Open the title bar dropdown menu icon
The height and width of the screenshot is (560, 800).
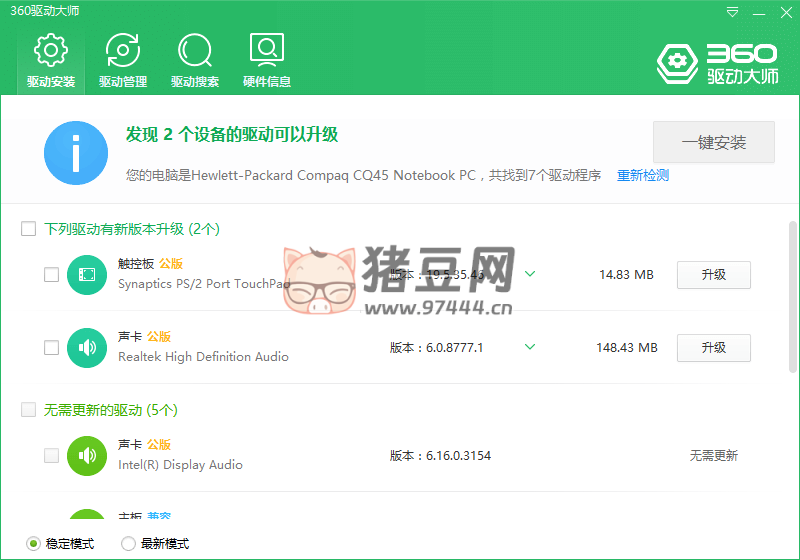[733, 12]
